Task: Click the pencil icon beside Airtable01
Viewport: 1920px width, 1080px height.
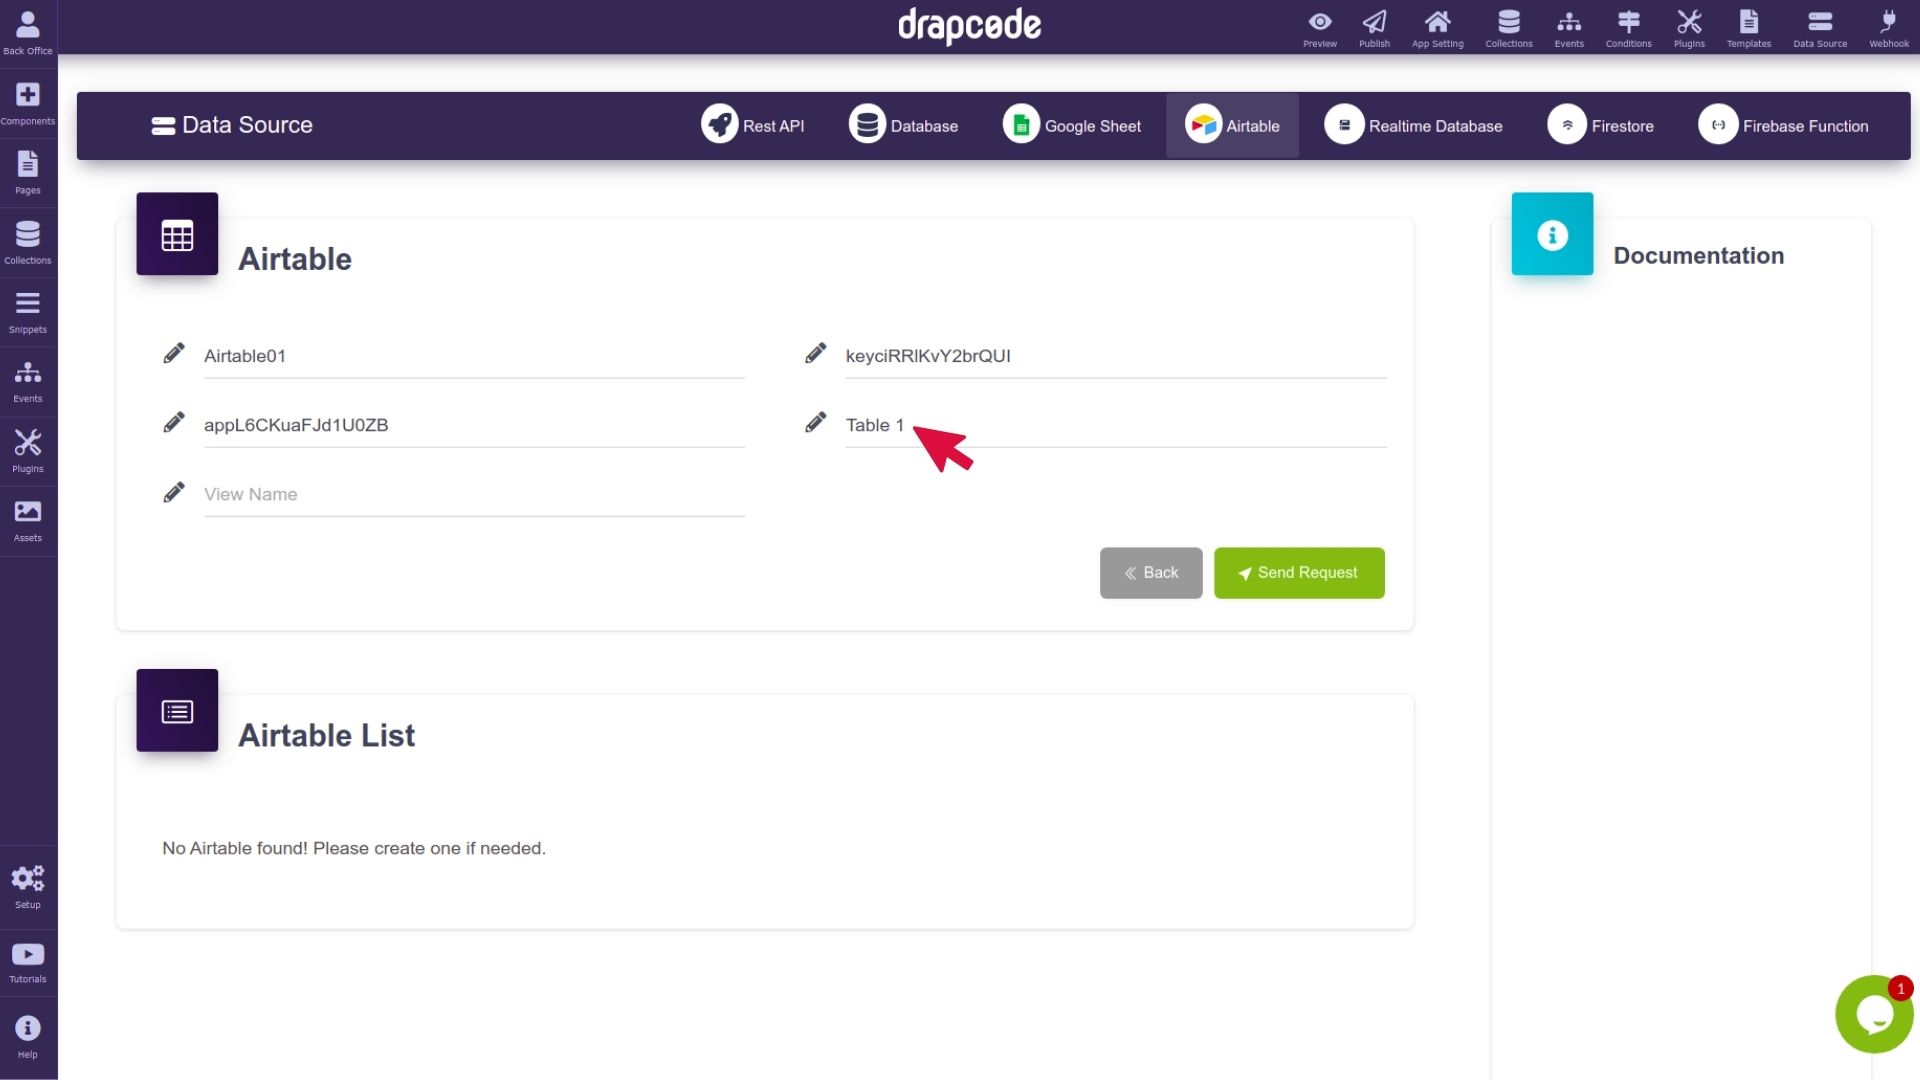Action: click(174, 353)
